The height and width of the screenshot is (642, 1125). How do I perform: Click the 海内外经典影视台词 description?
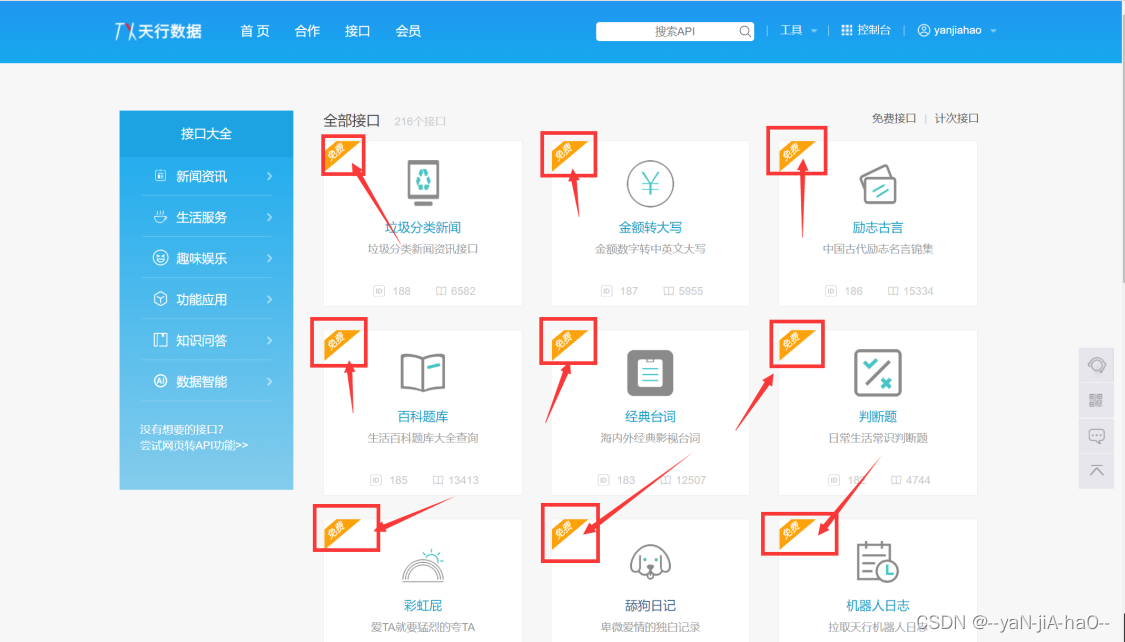[650, 438]
